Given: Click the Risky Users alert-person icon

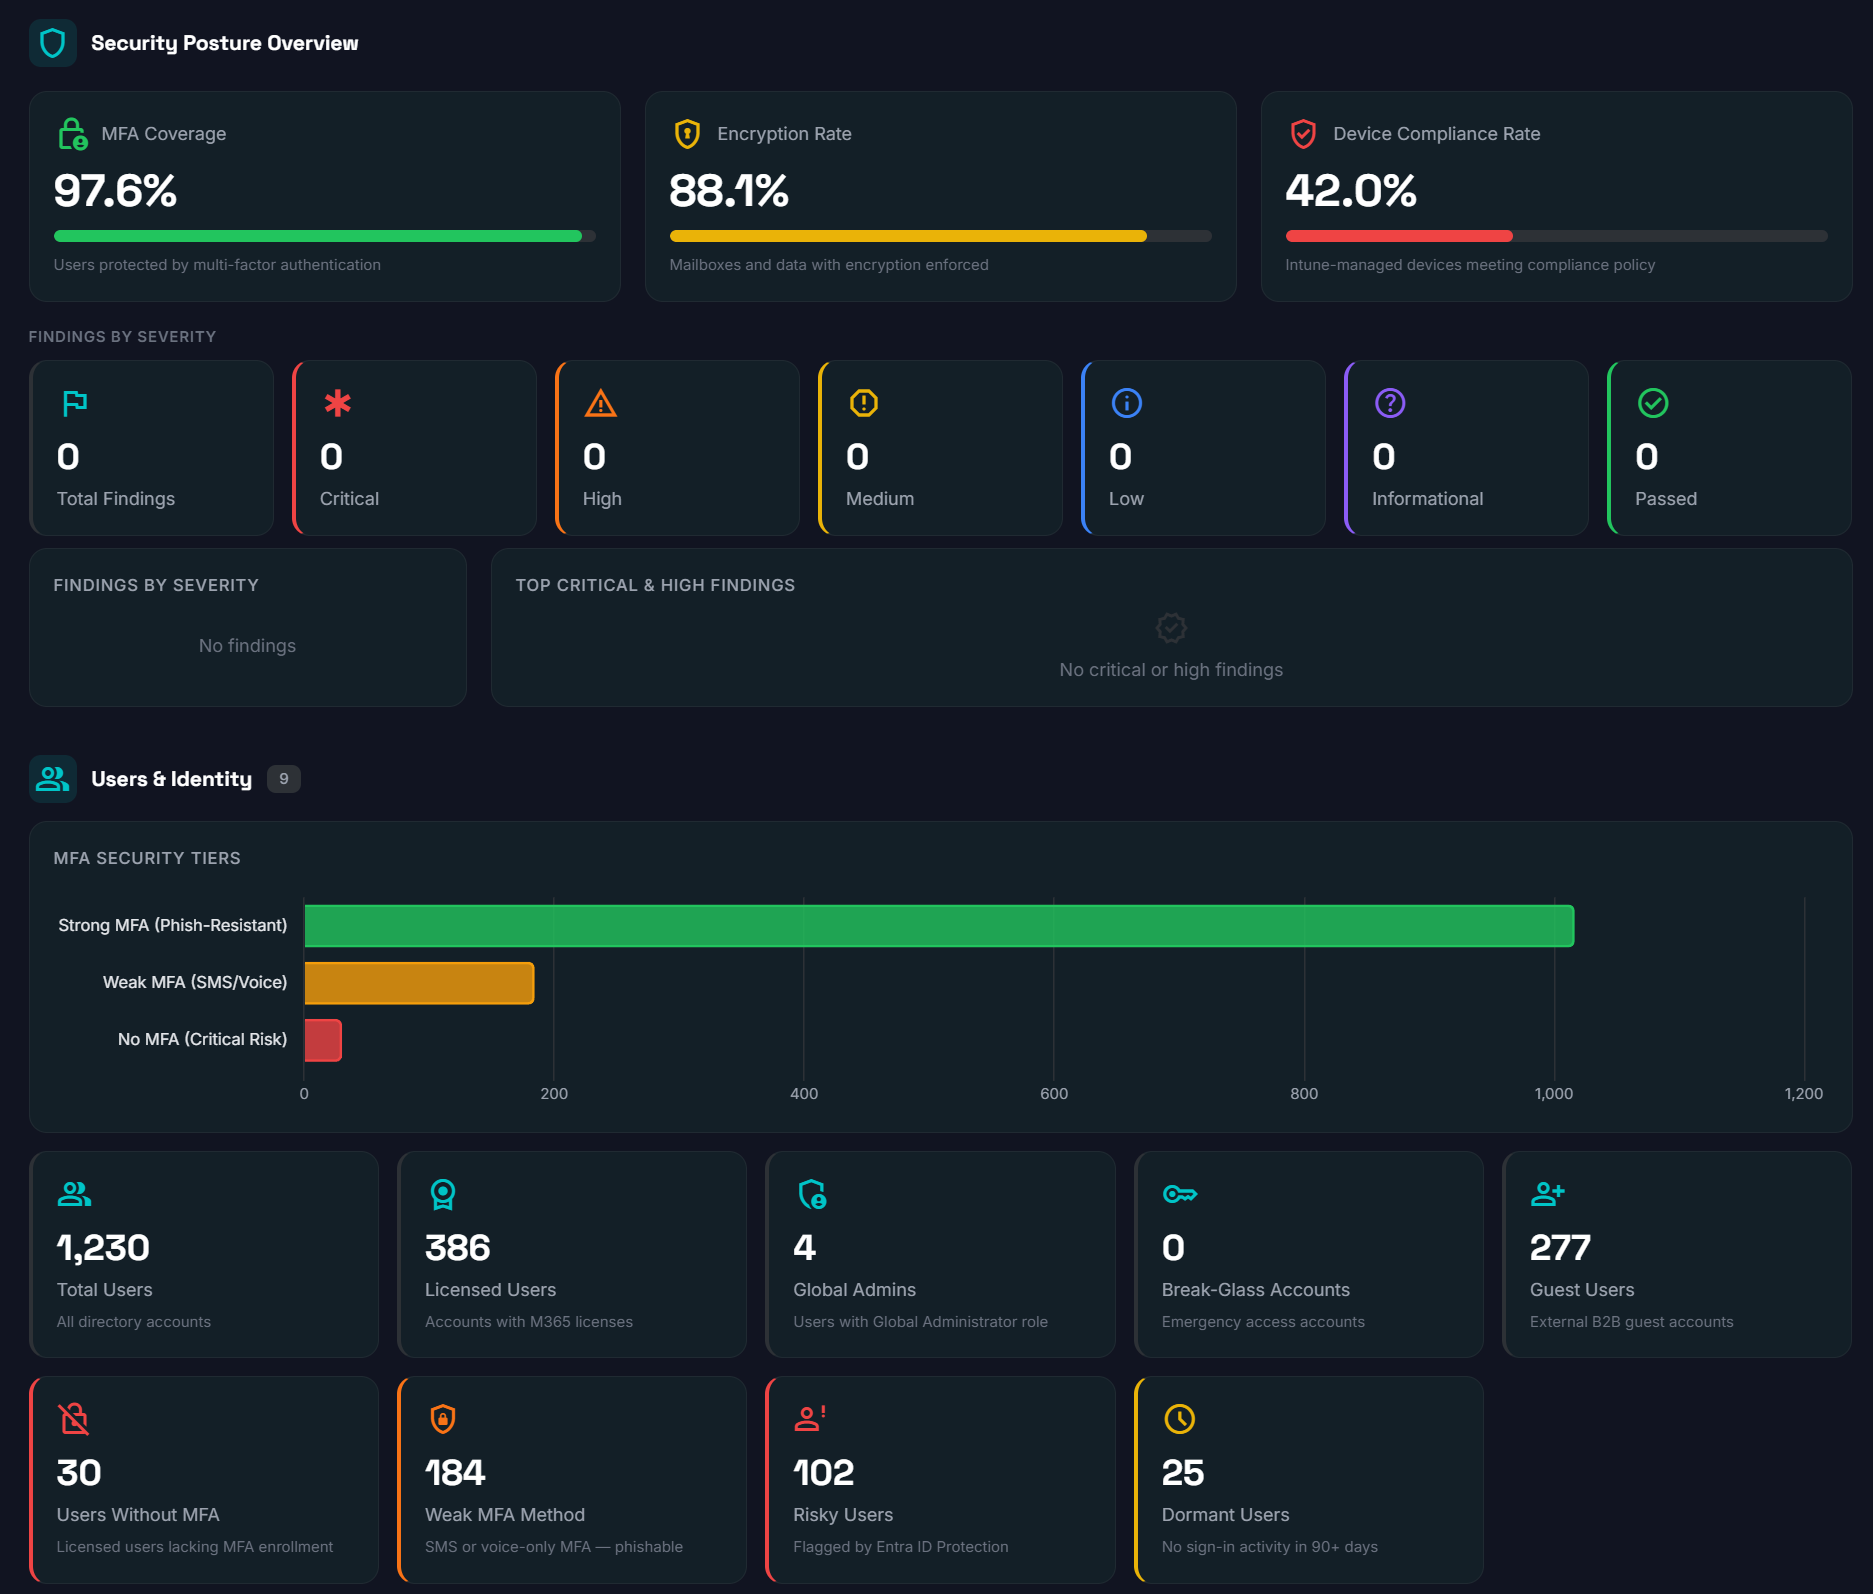Looking at the screenshot, I should (811, 1419).
